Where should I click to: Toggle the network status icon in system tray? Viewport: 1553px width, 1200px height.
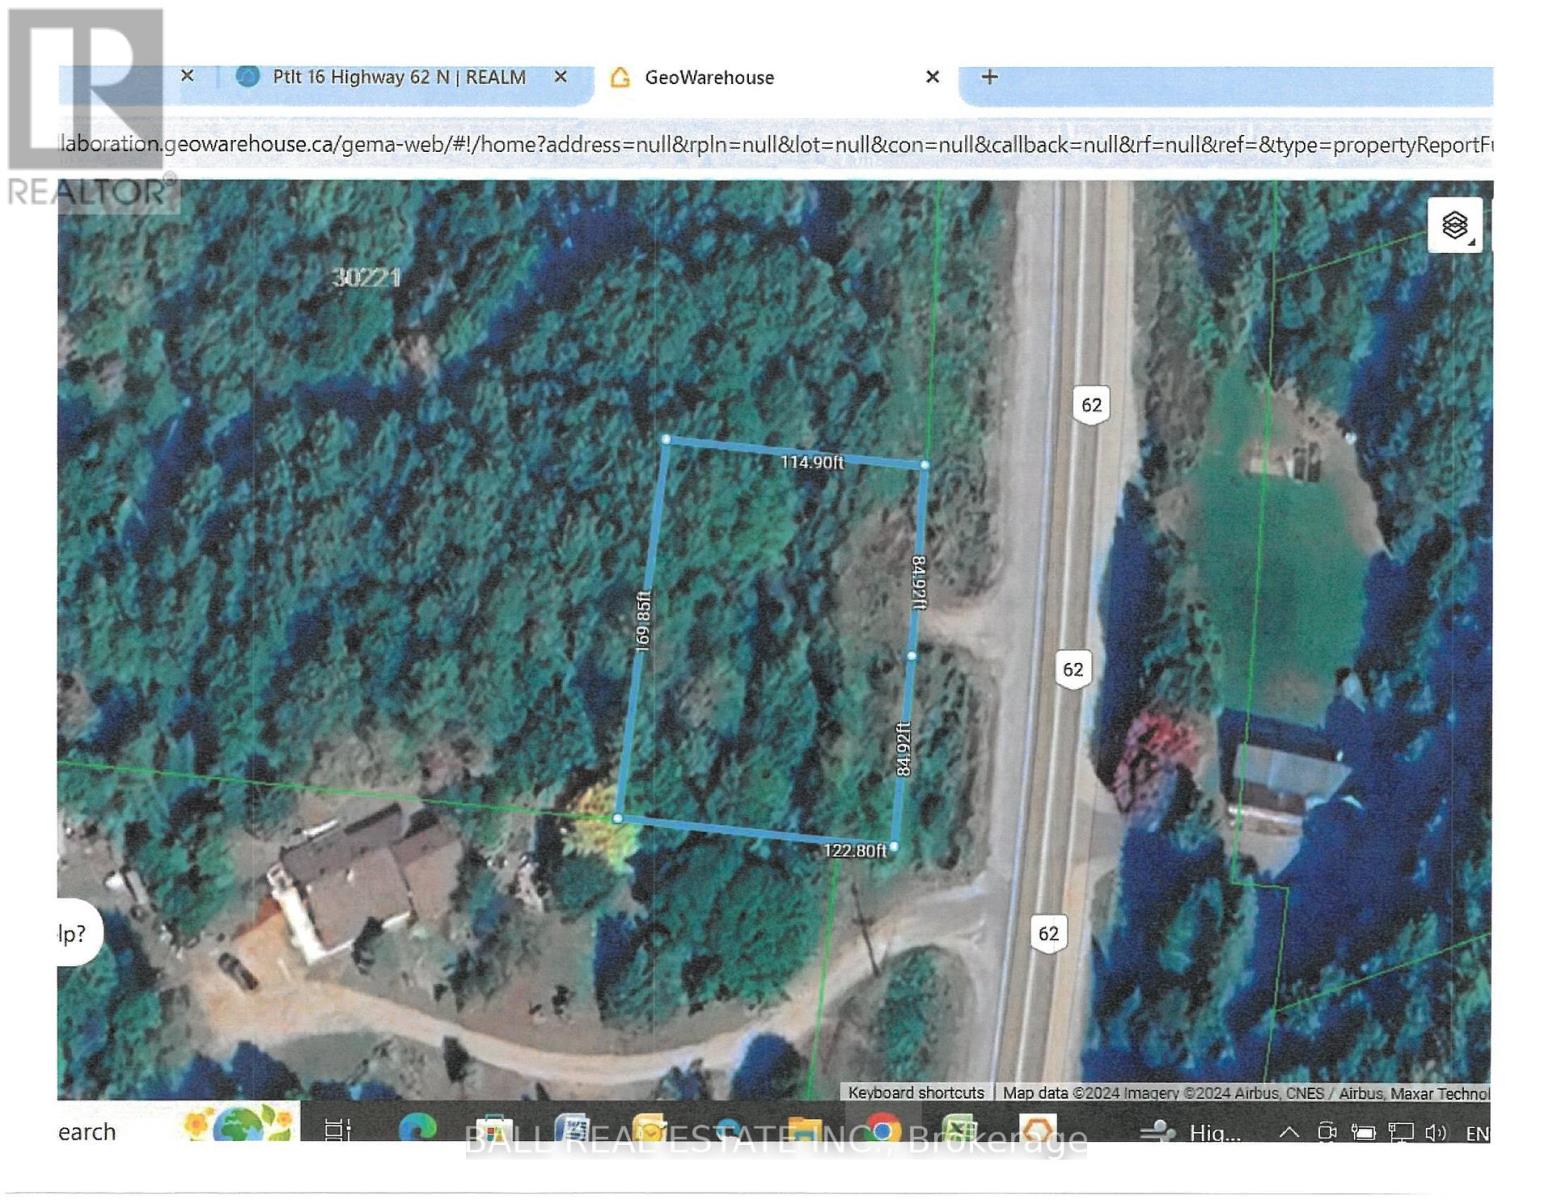coord(1400,1133)
